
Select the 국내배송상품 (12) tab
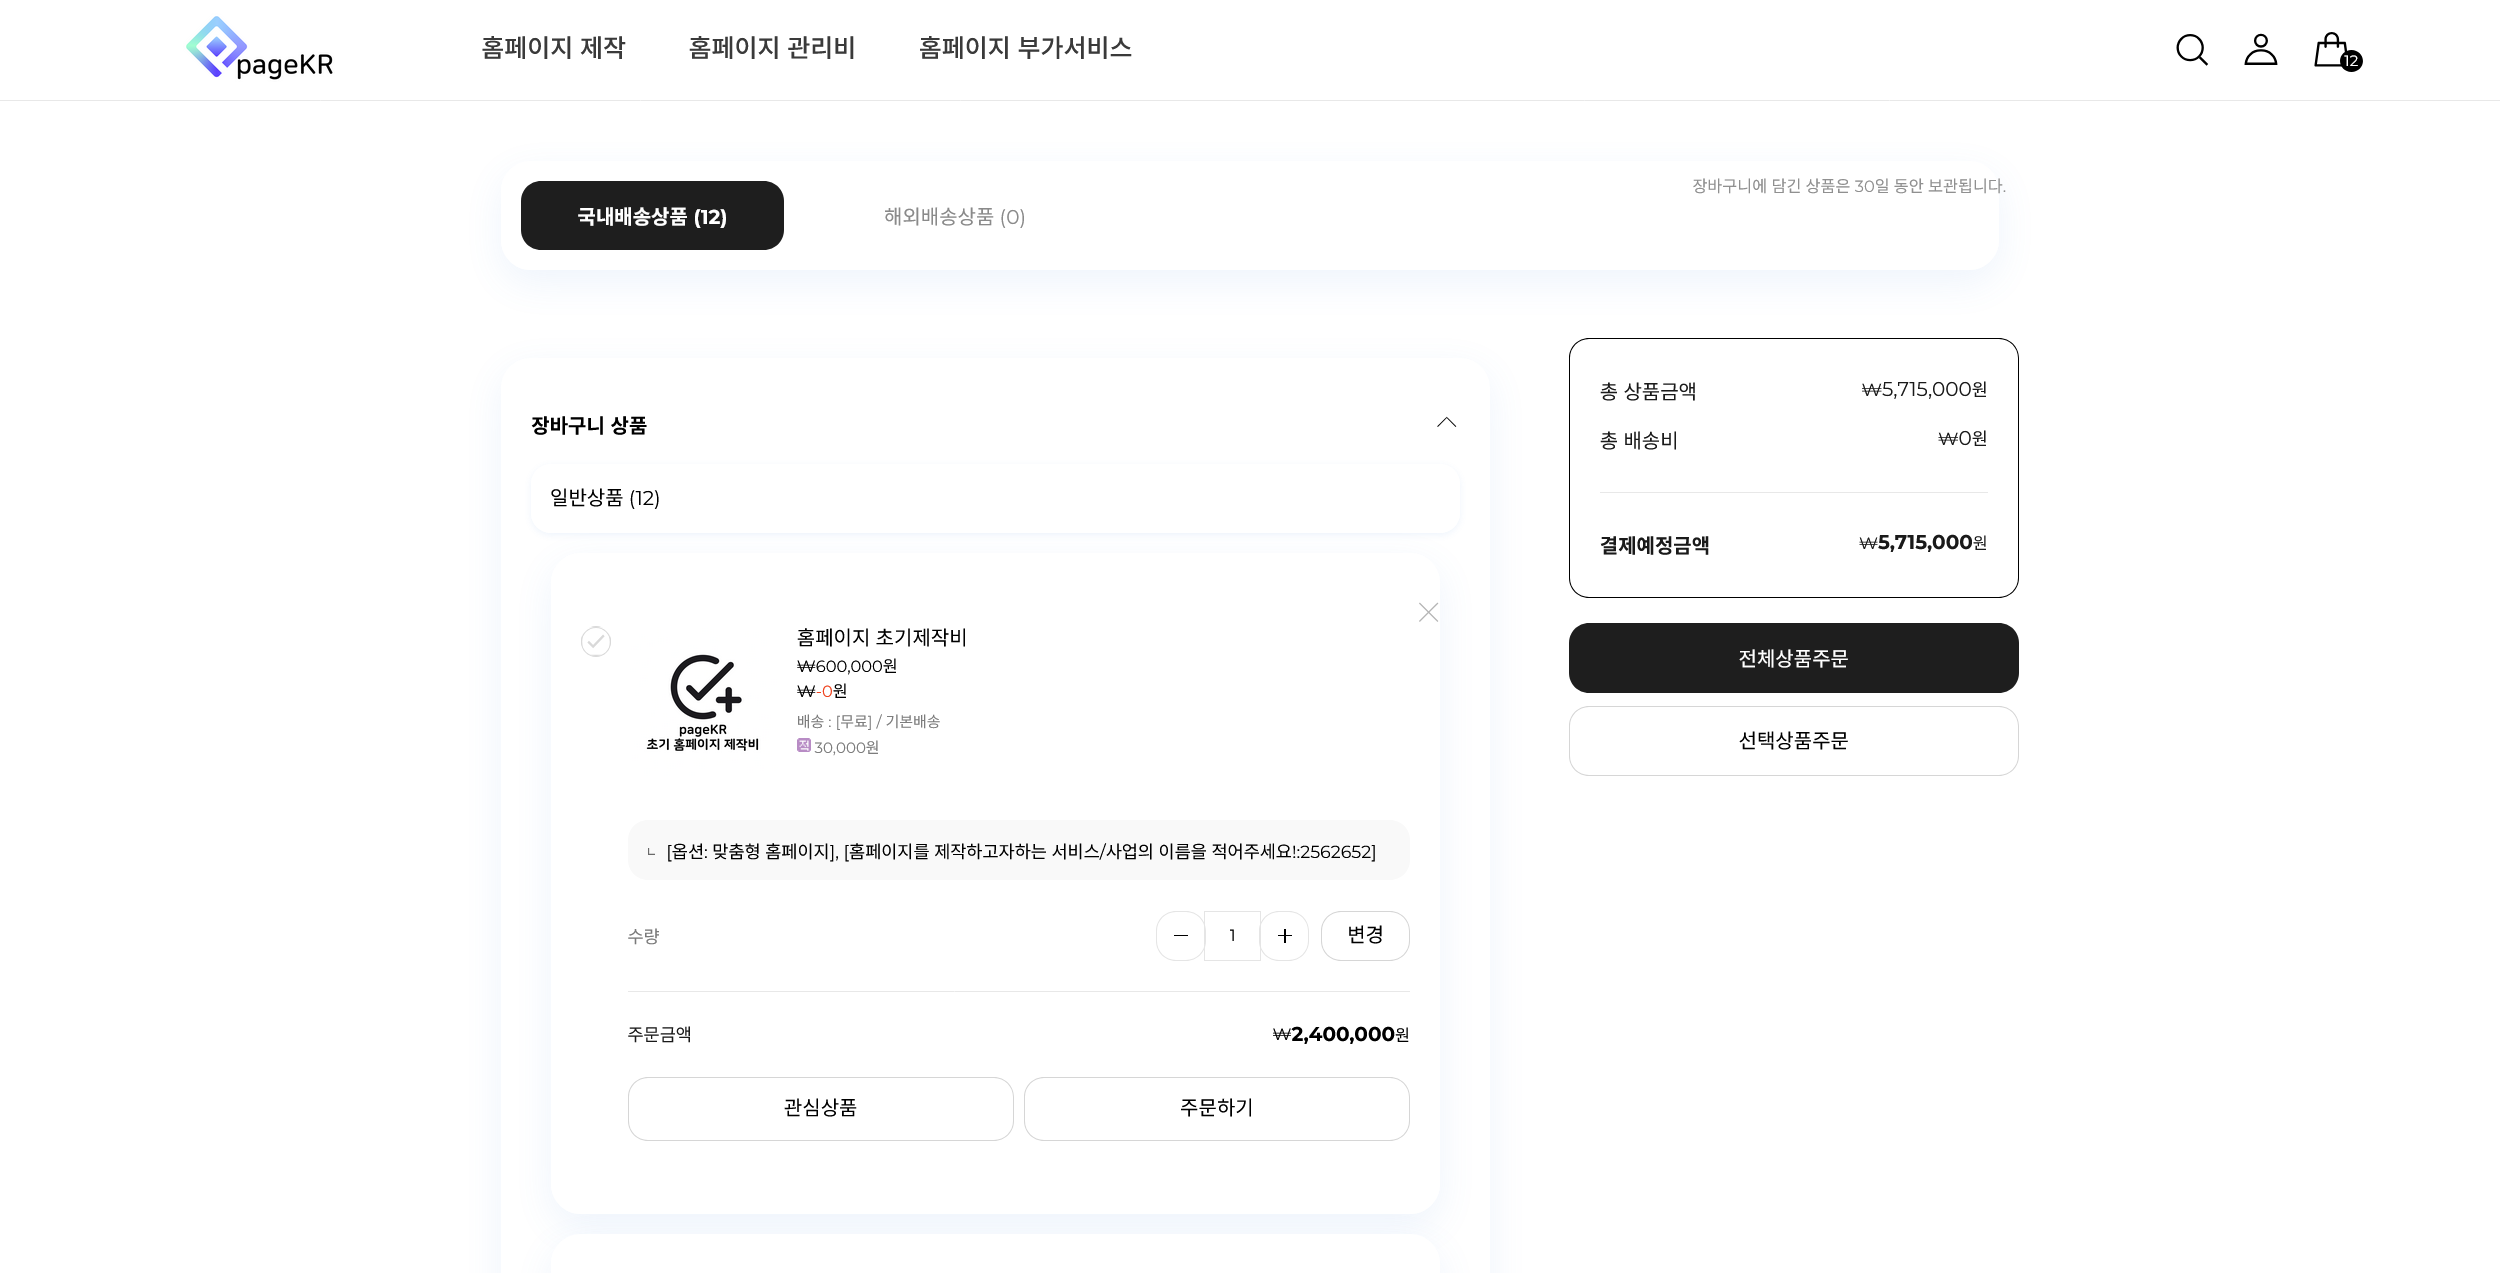click(x=652, y=216)
